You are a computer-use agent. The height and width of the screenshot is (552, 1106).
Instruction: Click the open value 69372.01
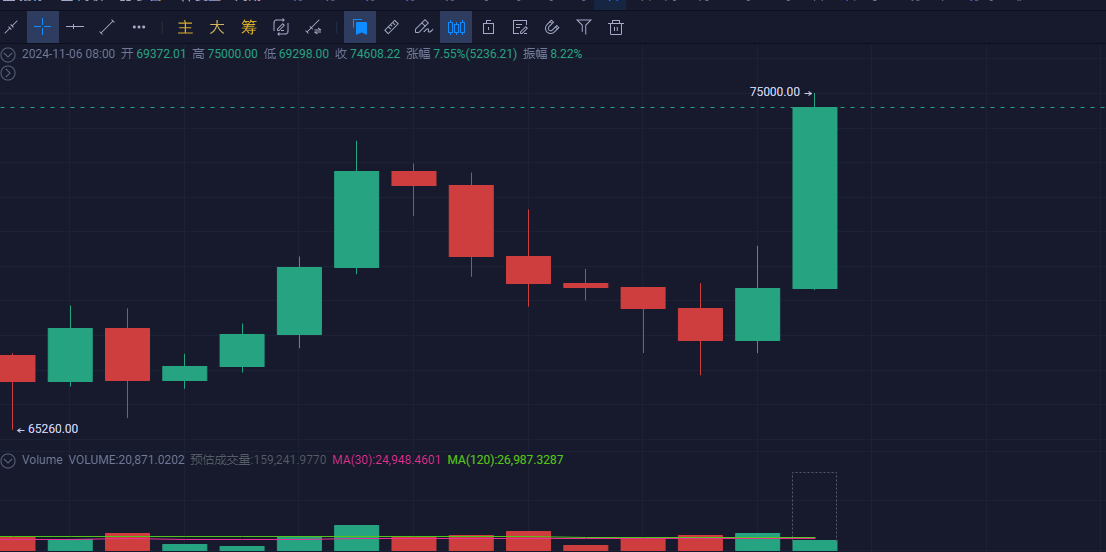coord(161,54)
